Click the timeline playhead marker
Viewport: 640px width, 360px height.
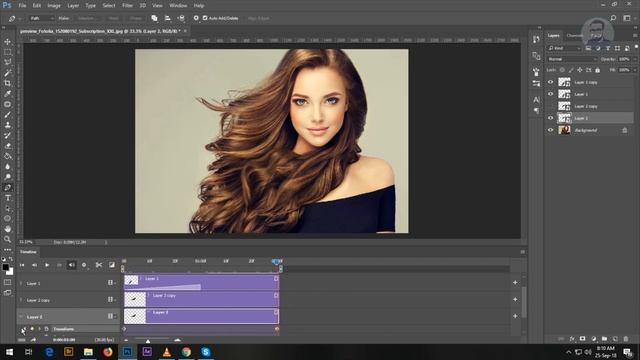point(277,261)
